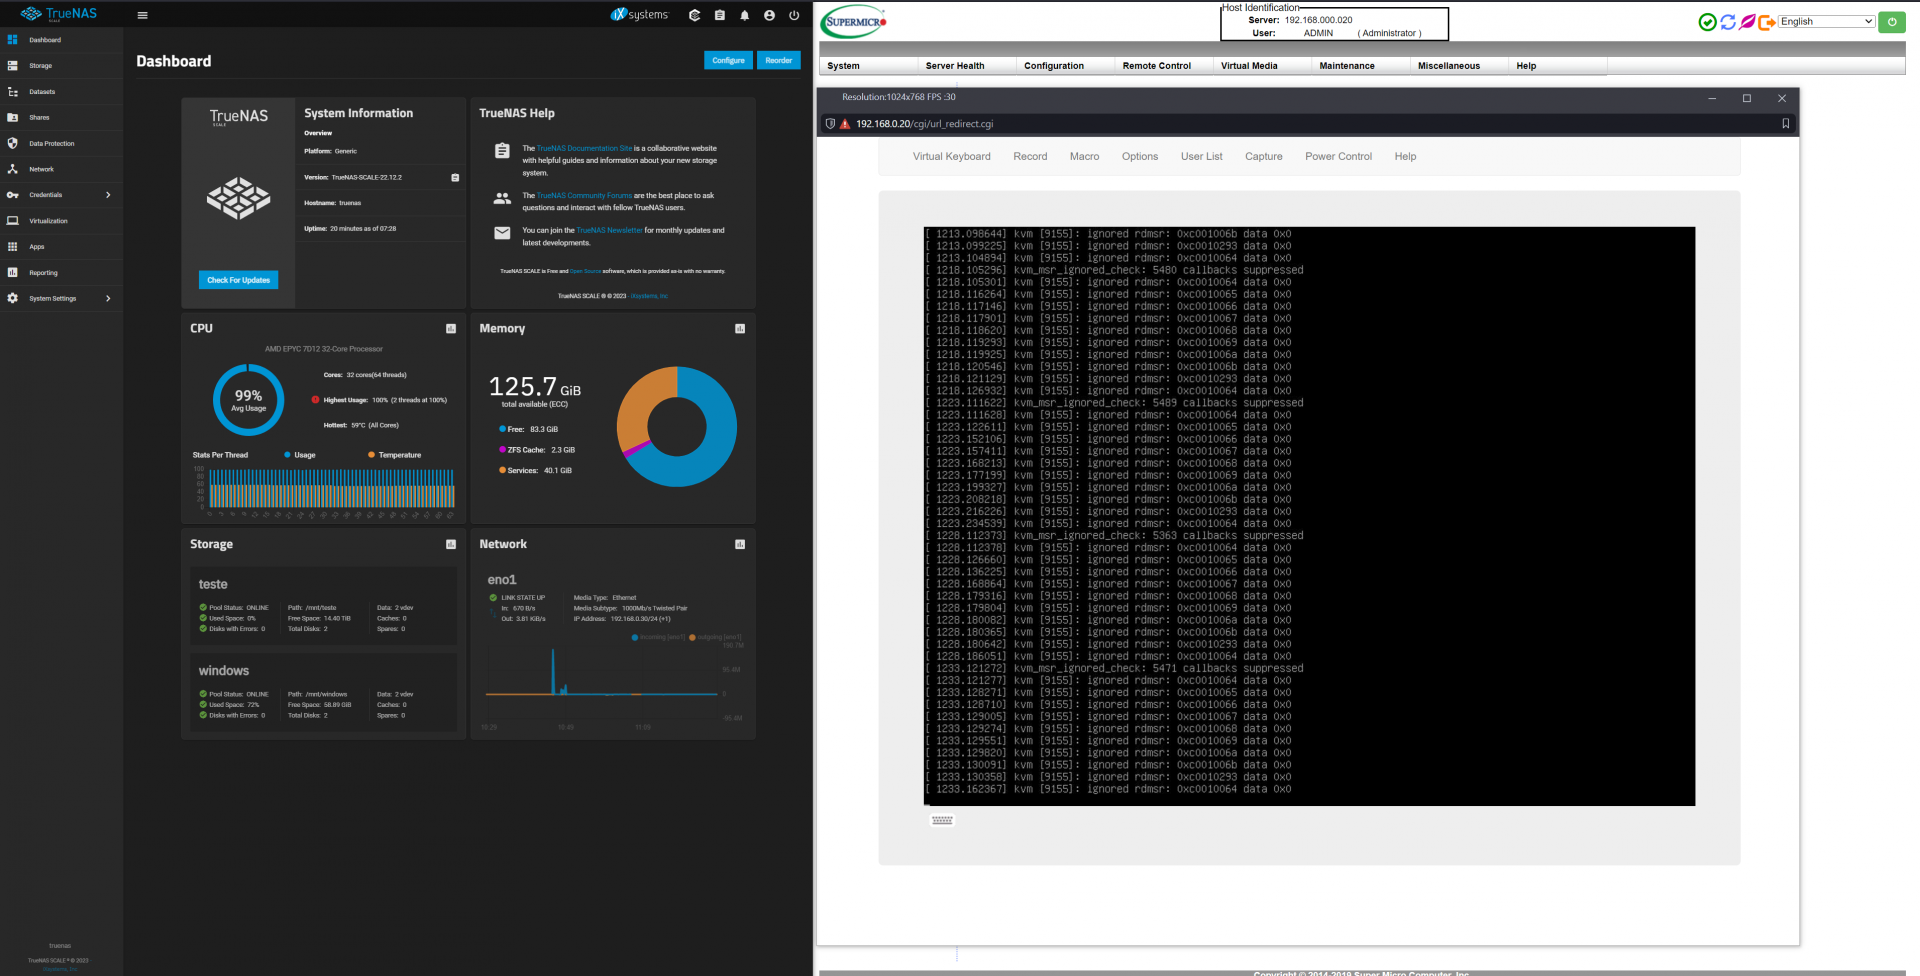Screen dimensions: 1920x976
Task: Click the tracking shield icon in iKVM address bar
Action: (830, 124)
